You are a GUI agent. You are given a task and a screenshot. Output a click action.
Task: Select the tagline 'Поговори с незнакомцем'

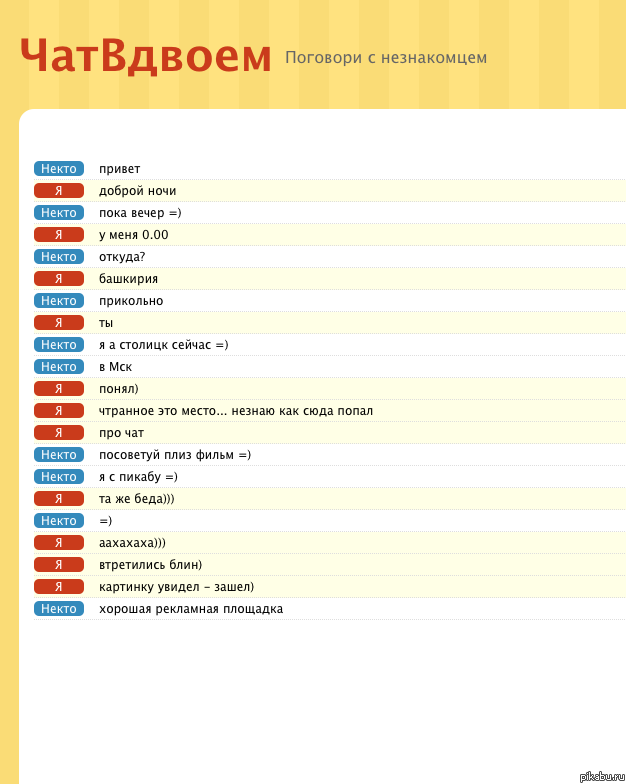pyautogui.click(x=386, y=58)
